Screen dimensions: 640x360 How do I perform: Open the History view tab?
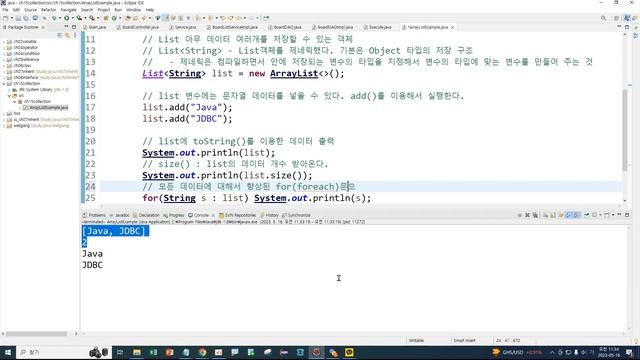[269, 215]
